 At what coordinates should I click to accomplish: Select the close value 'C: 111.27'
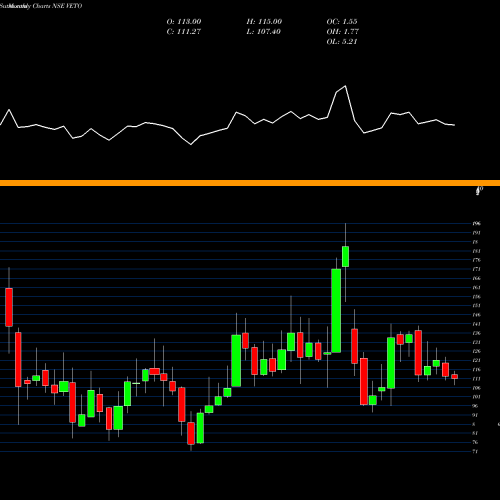point(184,31)
